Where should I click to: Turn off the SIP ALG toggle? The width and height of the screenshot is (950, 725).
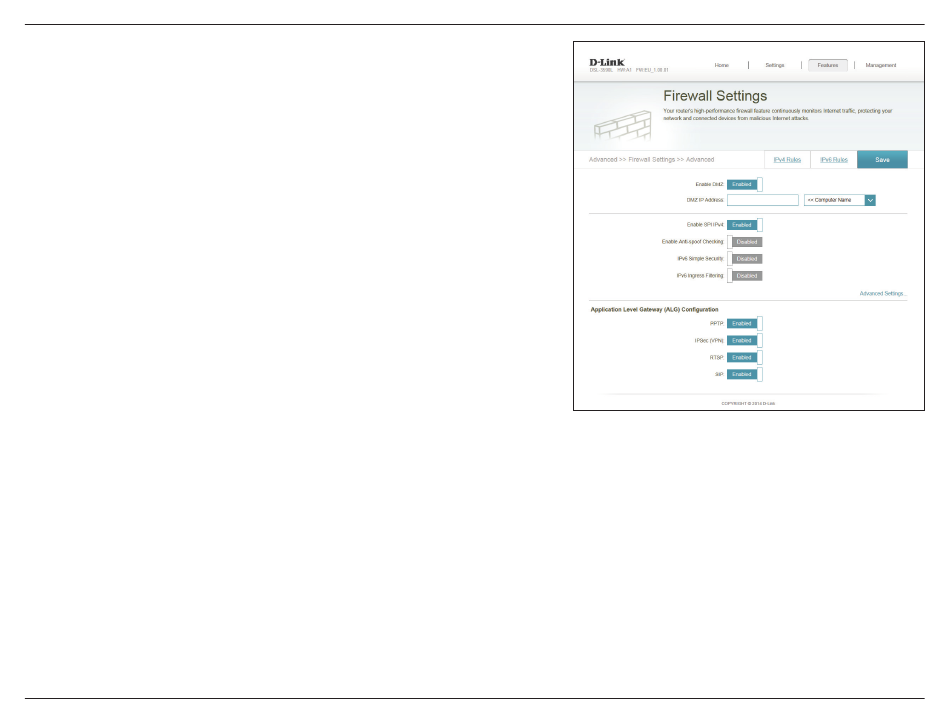coord(744,374)
